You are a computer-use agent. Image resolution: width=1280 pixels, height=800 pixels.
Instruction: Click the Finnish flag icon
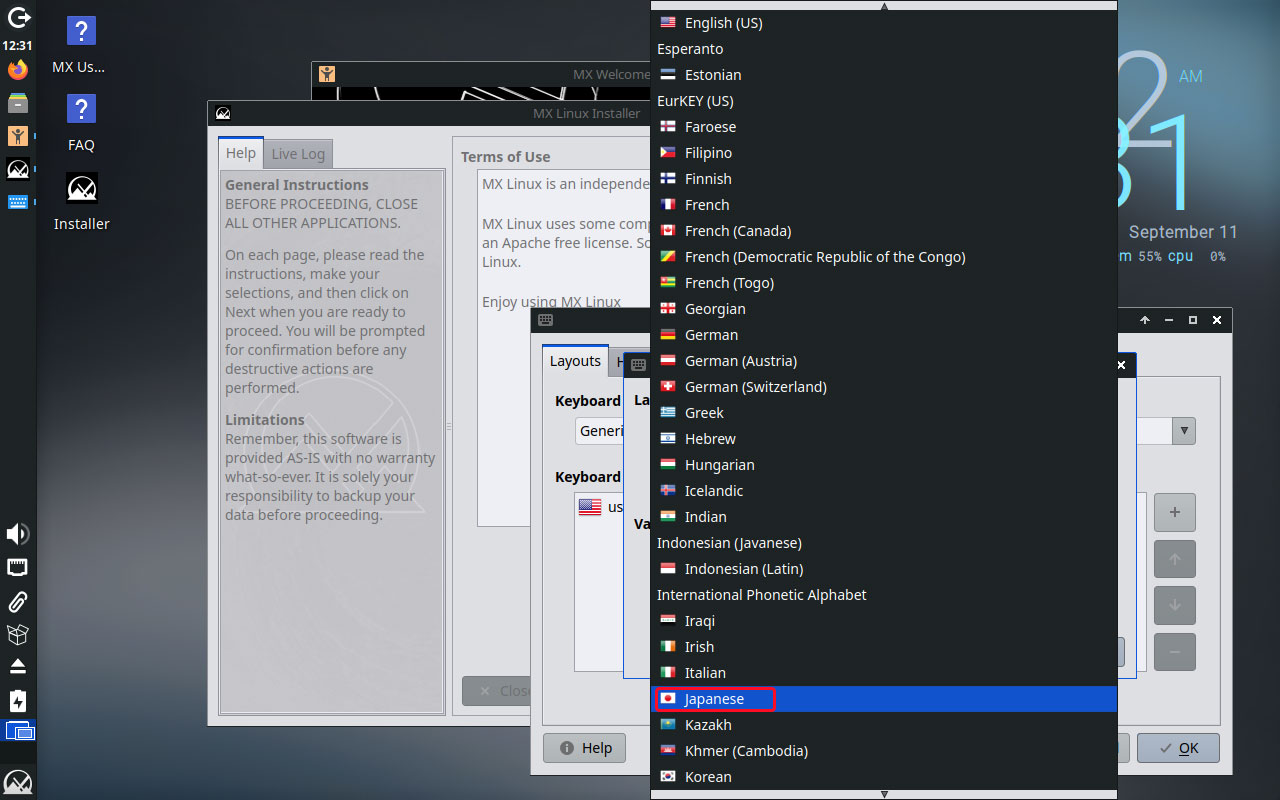(668, 179)
